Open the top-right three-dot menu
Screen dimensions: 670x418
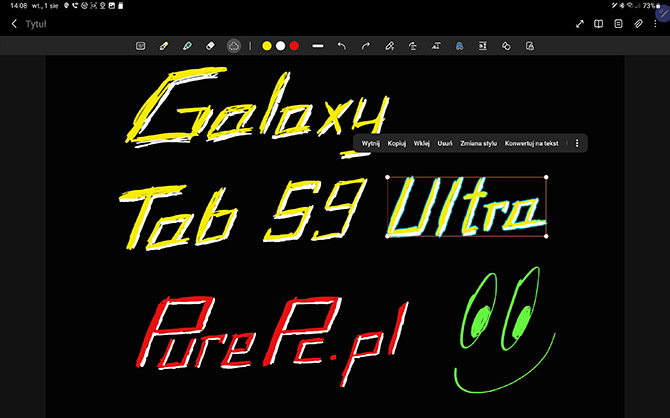pyautogui.click(x=655, y=24)
